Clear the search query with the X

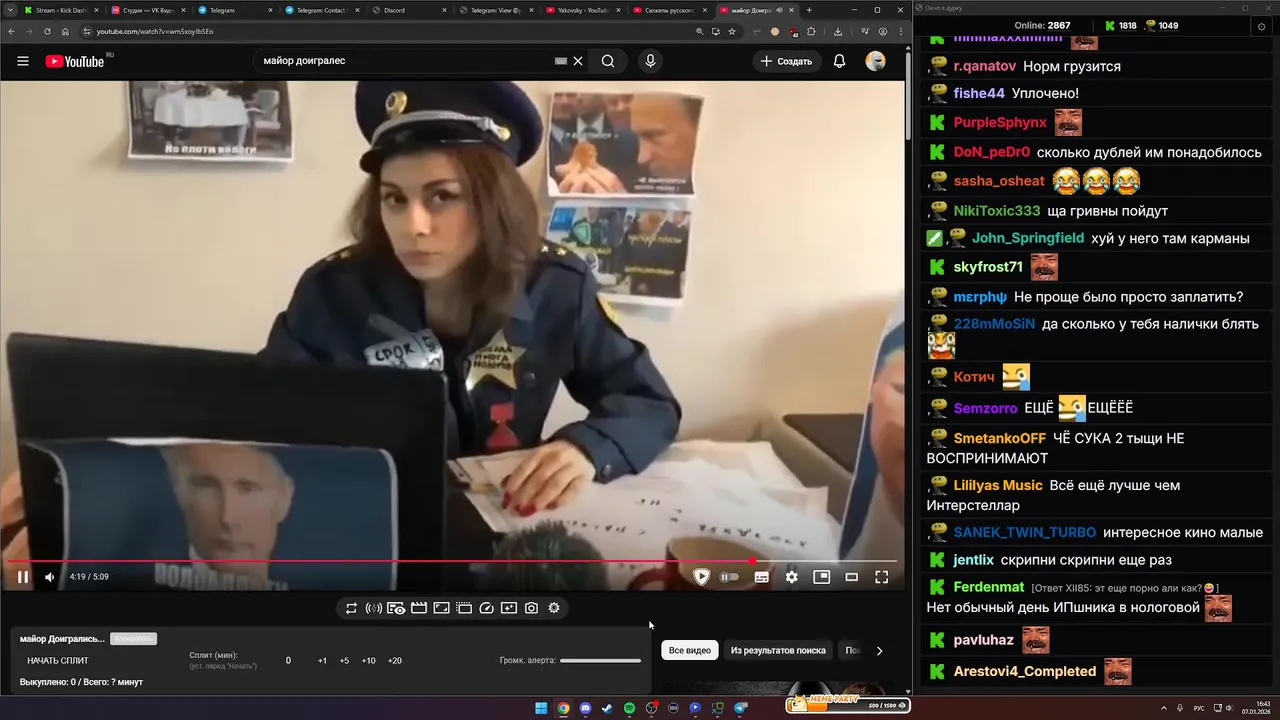[x=578, y=61]
